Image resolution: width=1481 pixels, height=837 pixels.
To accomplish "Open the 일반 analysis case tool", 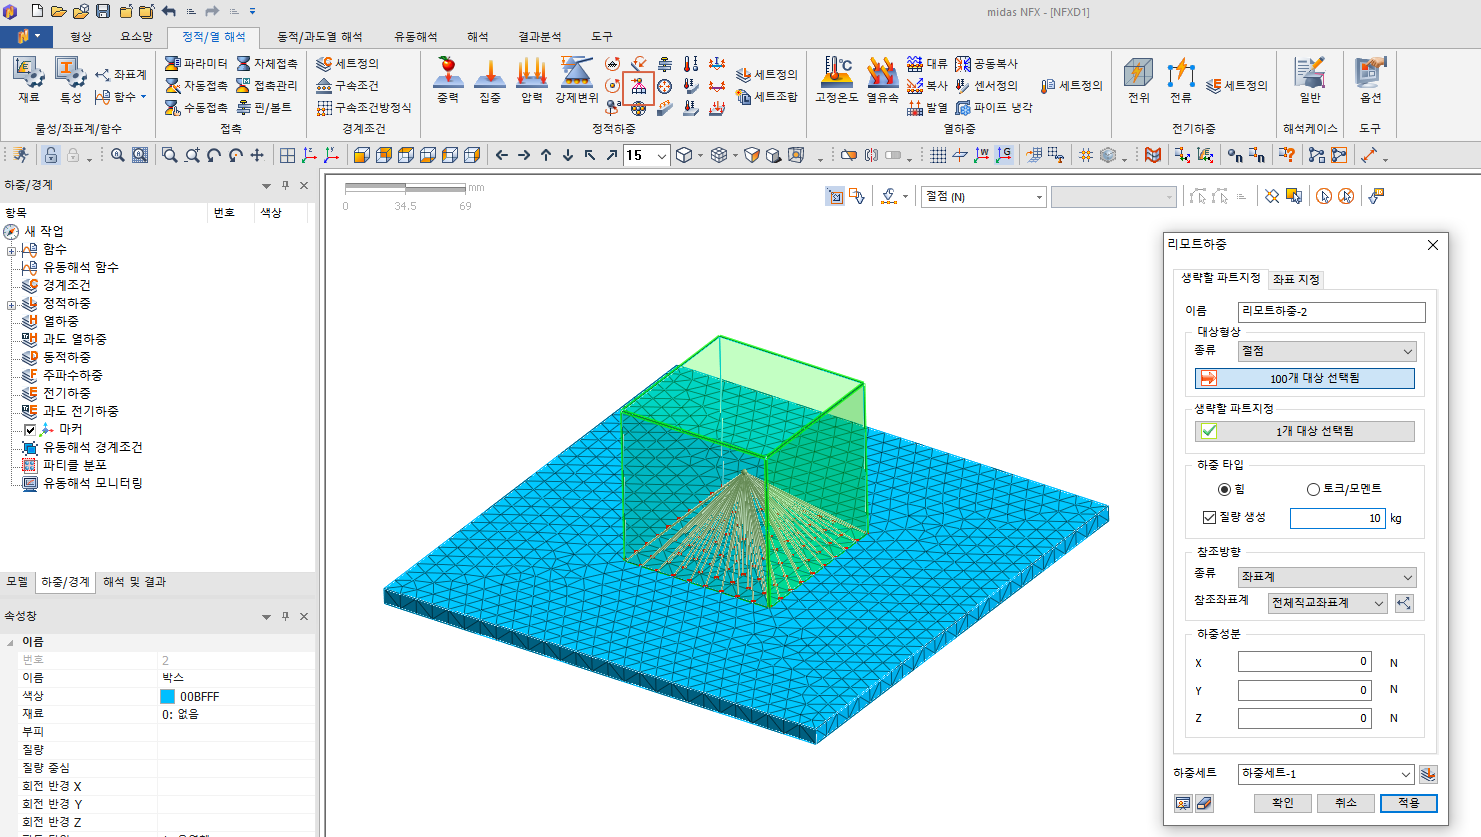I will coord(1310,80).
